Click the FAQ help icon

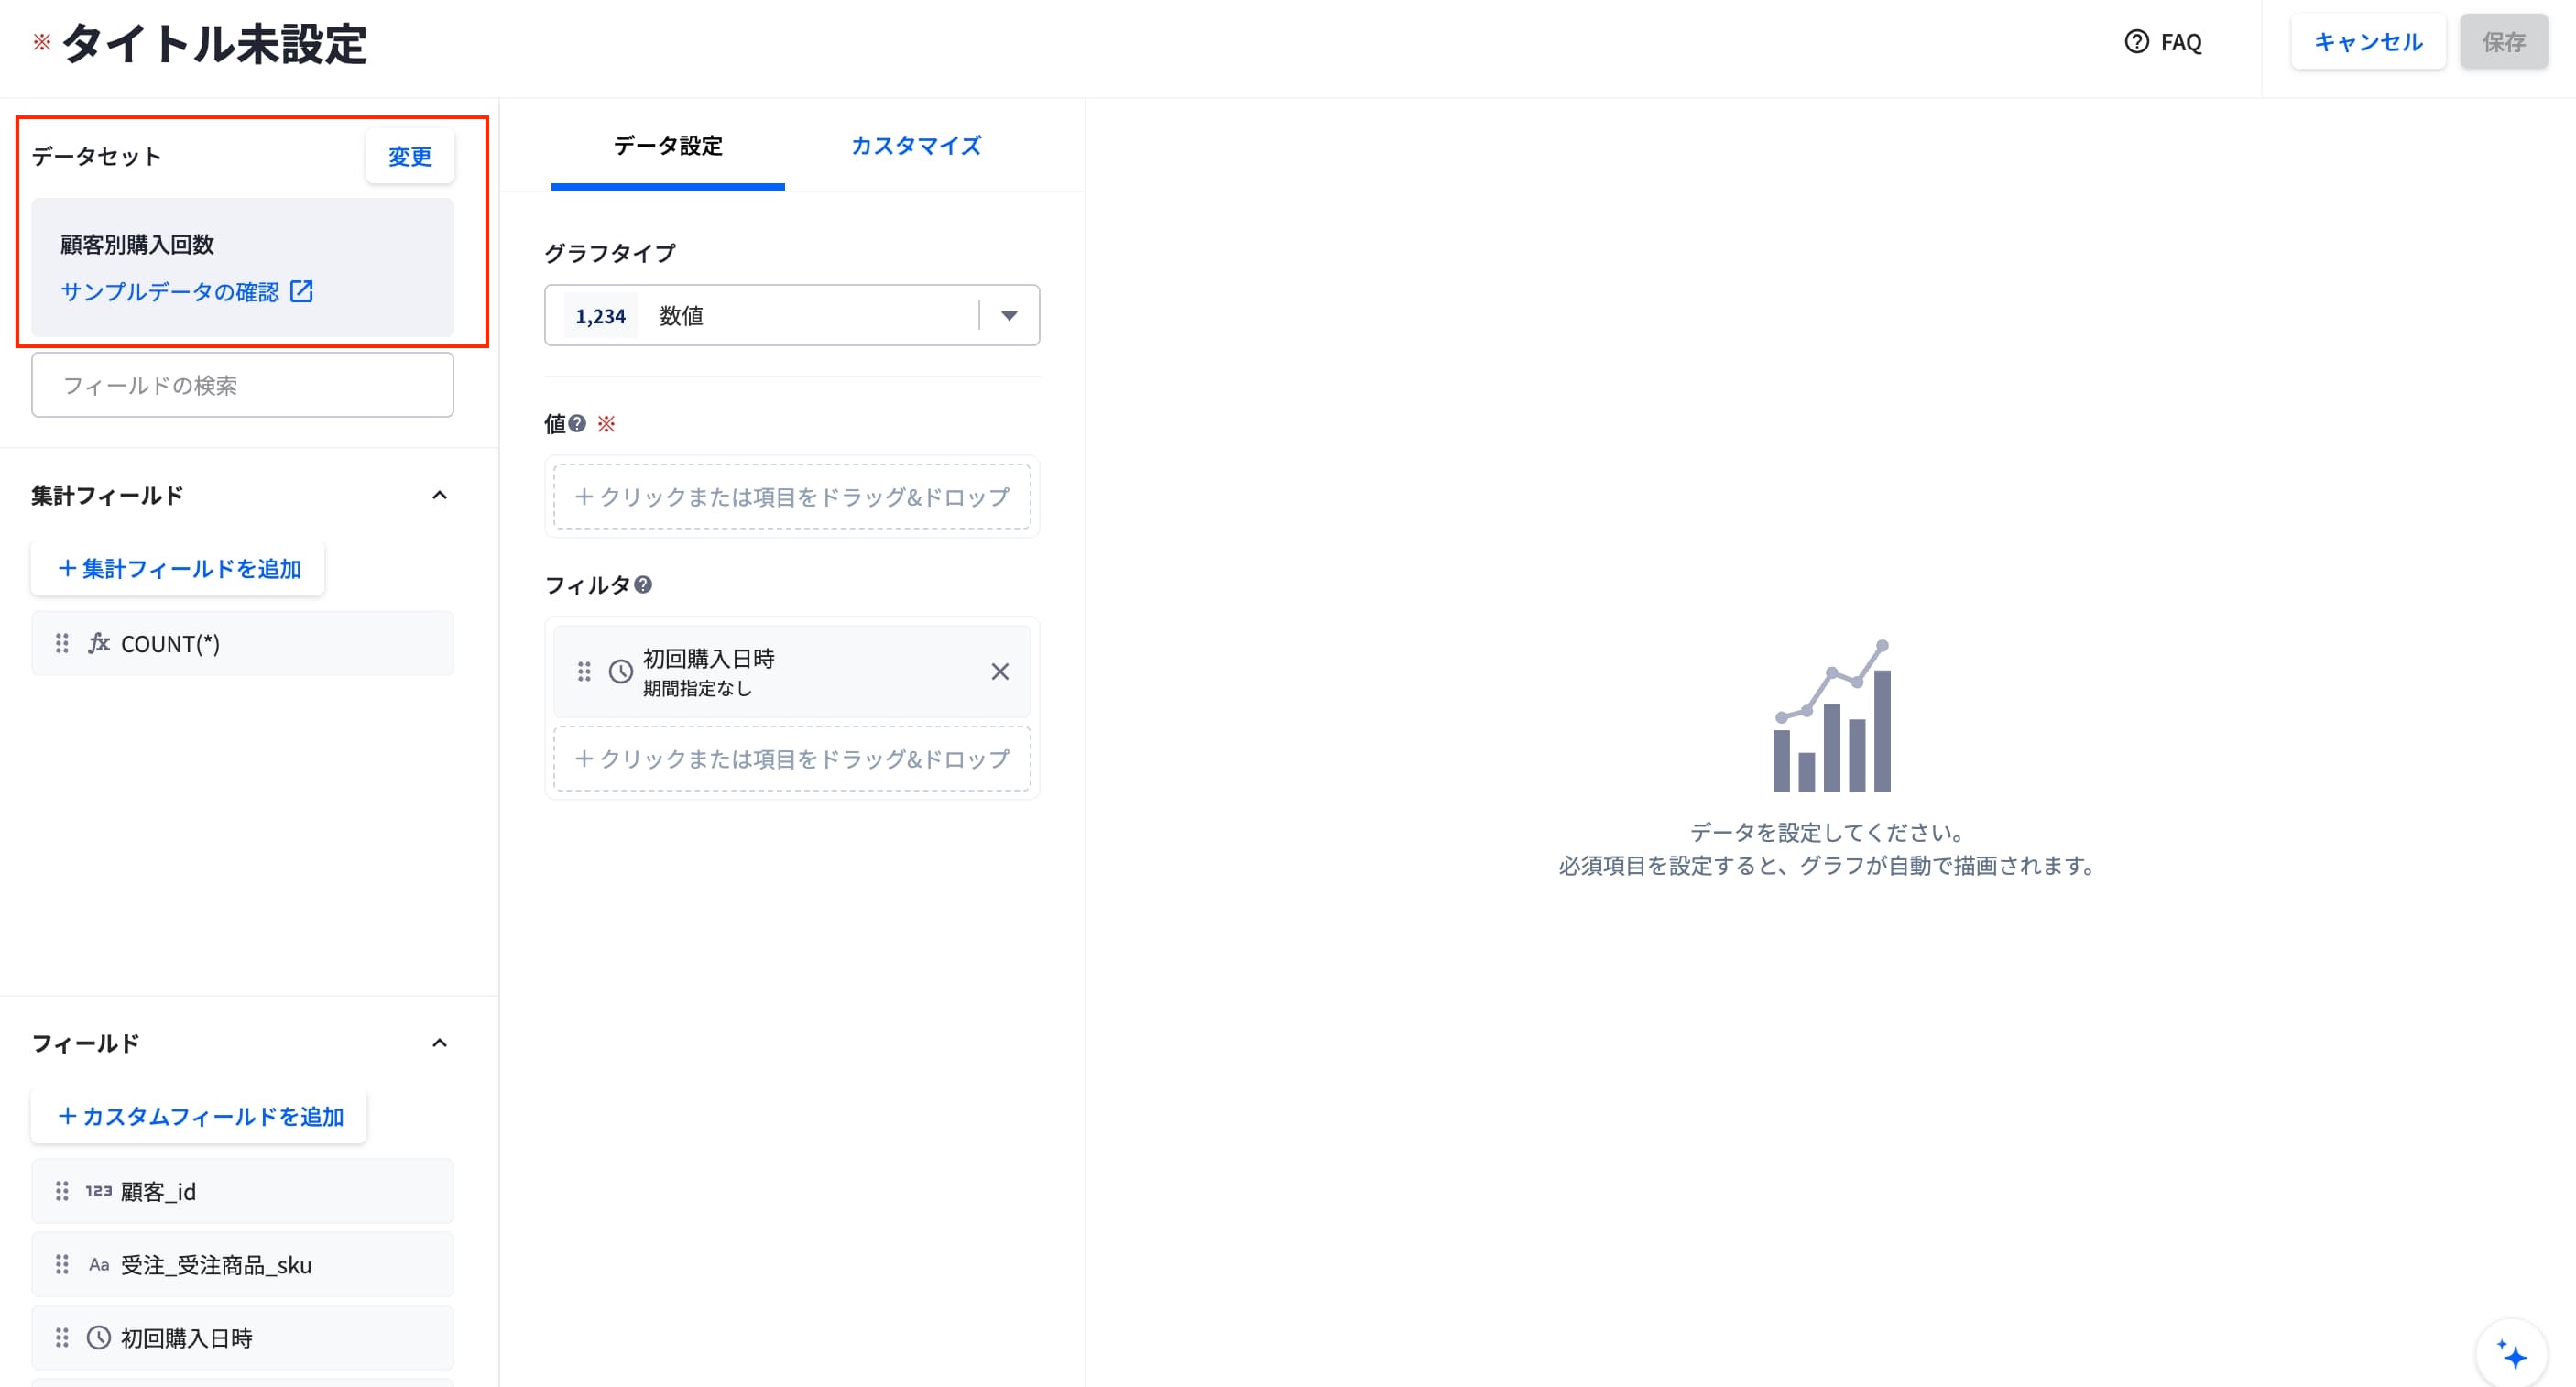[2136, 42]
